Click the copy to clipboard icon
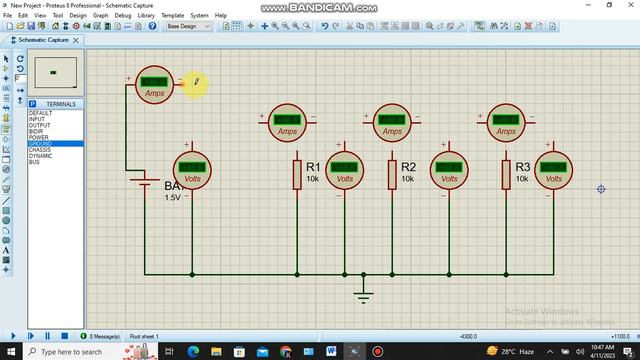Viewport: 640px width, 360px height. (360, 26)
